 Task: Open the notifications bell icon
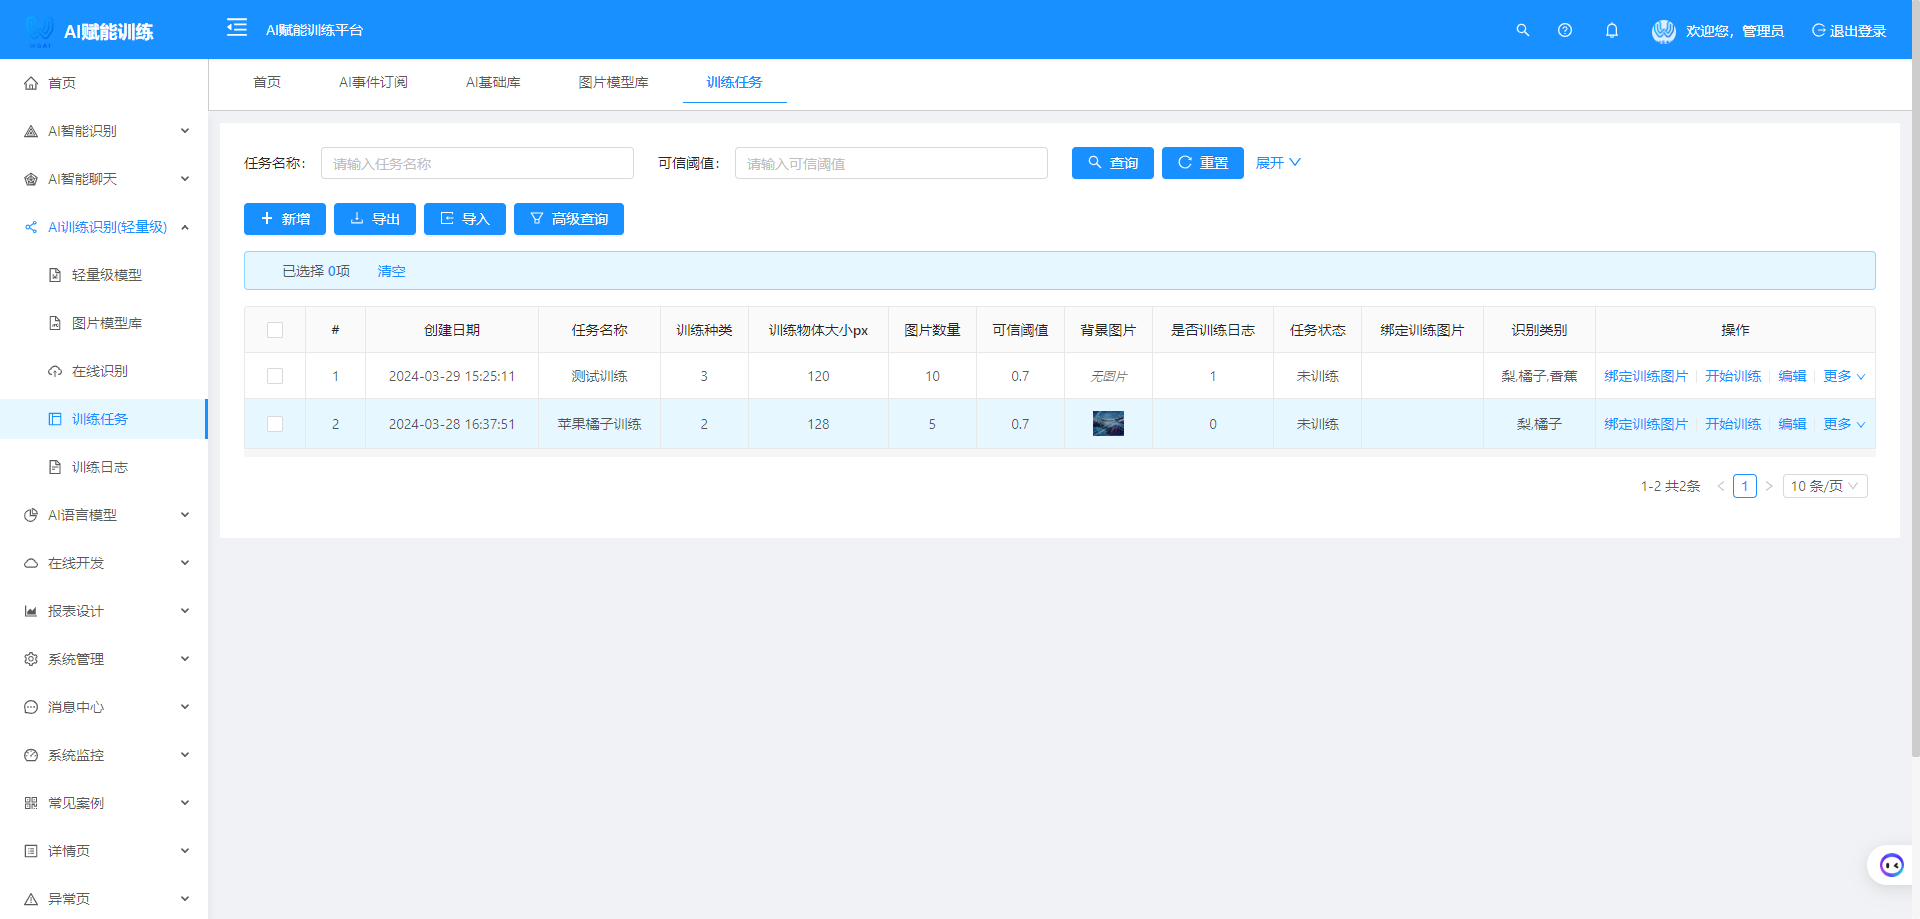tap(1612, 30)
